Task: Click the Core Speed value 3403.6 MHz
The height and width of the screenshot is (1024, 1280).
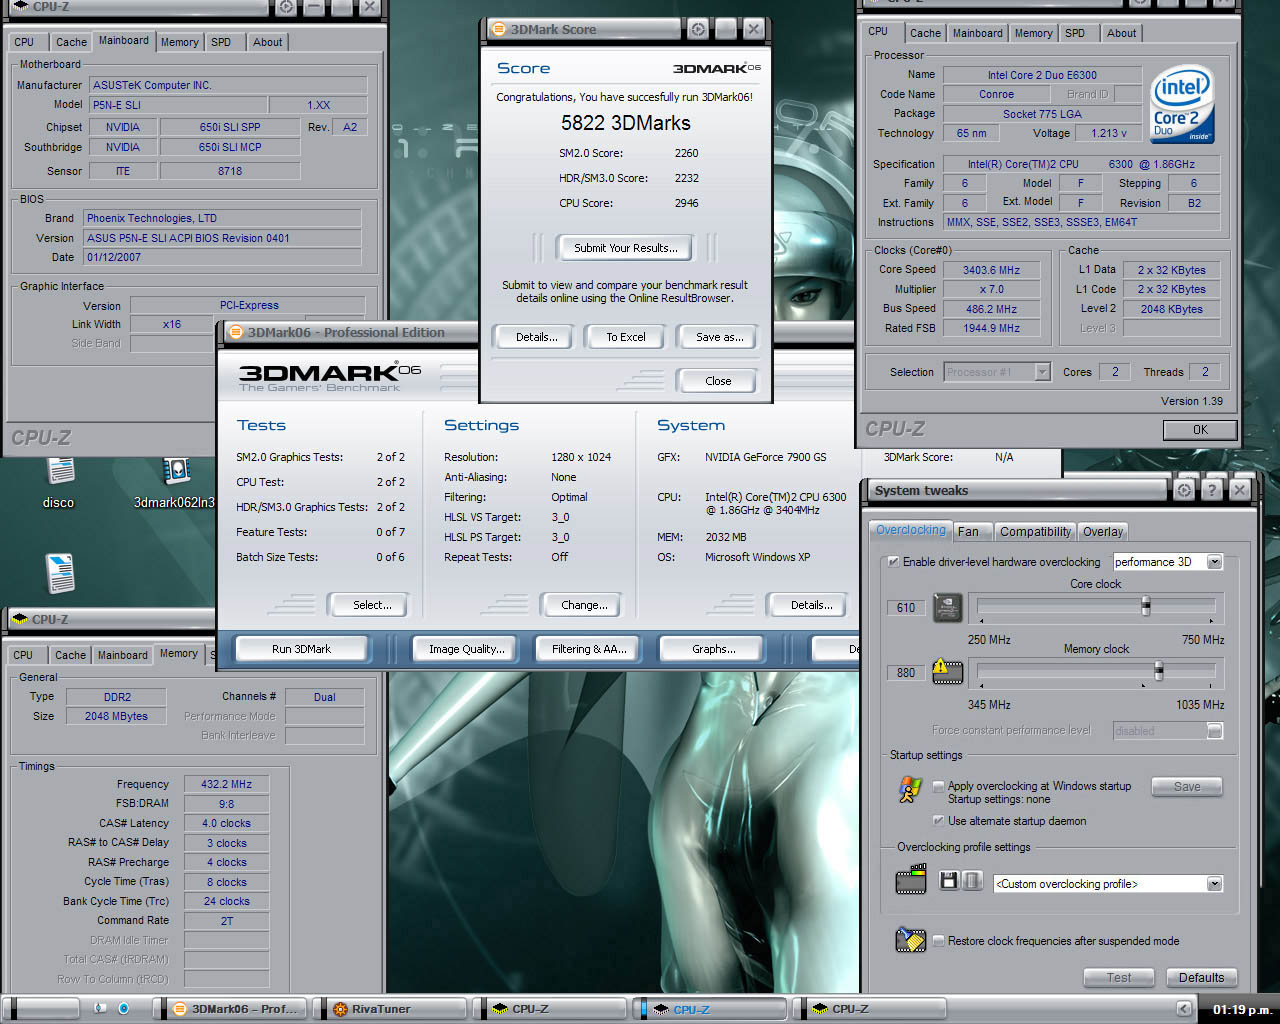Action: tap(992, 270)
